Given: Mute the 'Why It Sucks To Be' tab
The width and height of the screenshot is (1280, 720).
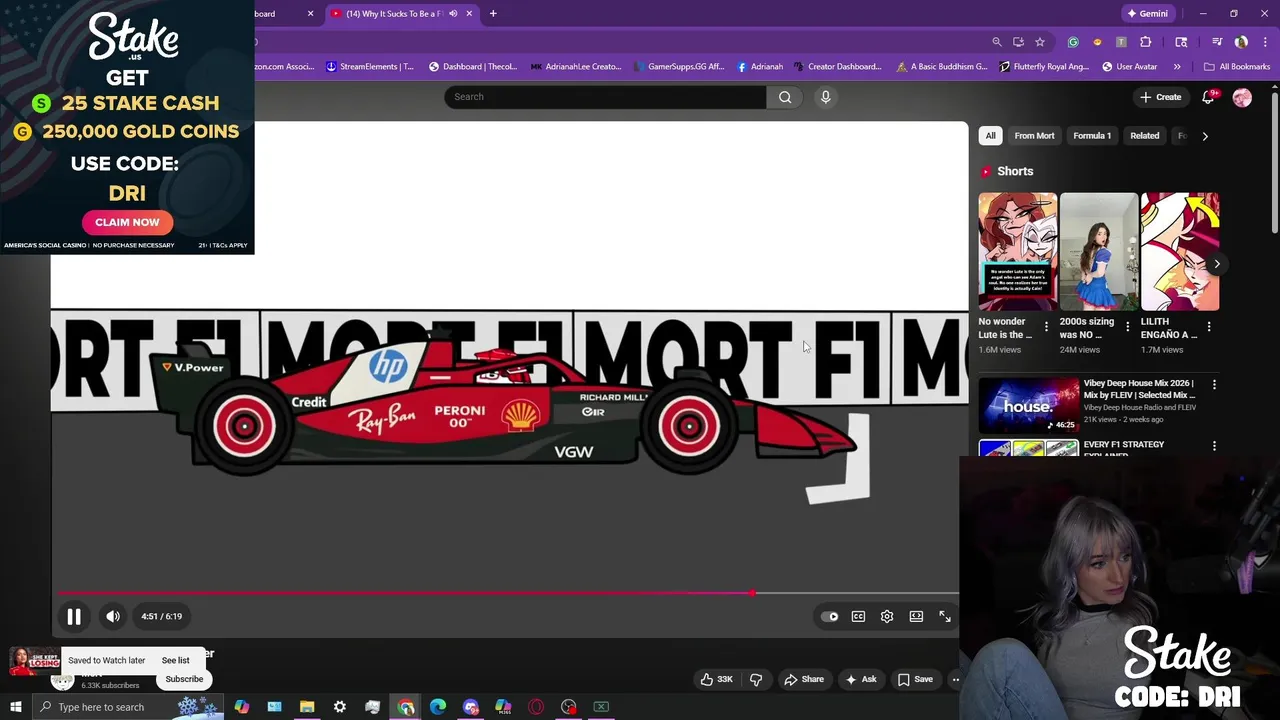Looking at the screenshot, I should tap(453, 14).
